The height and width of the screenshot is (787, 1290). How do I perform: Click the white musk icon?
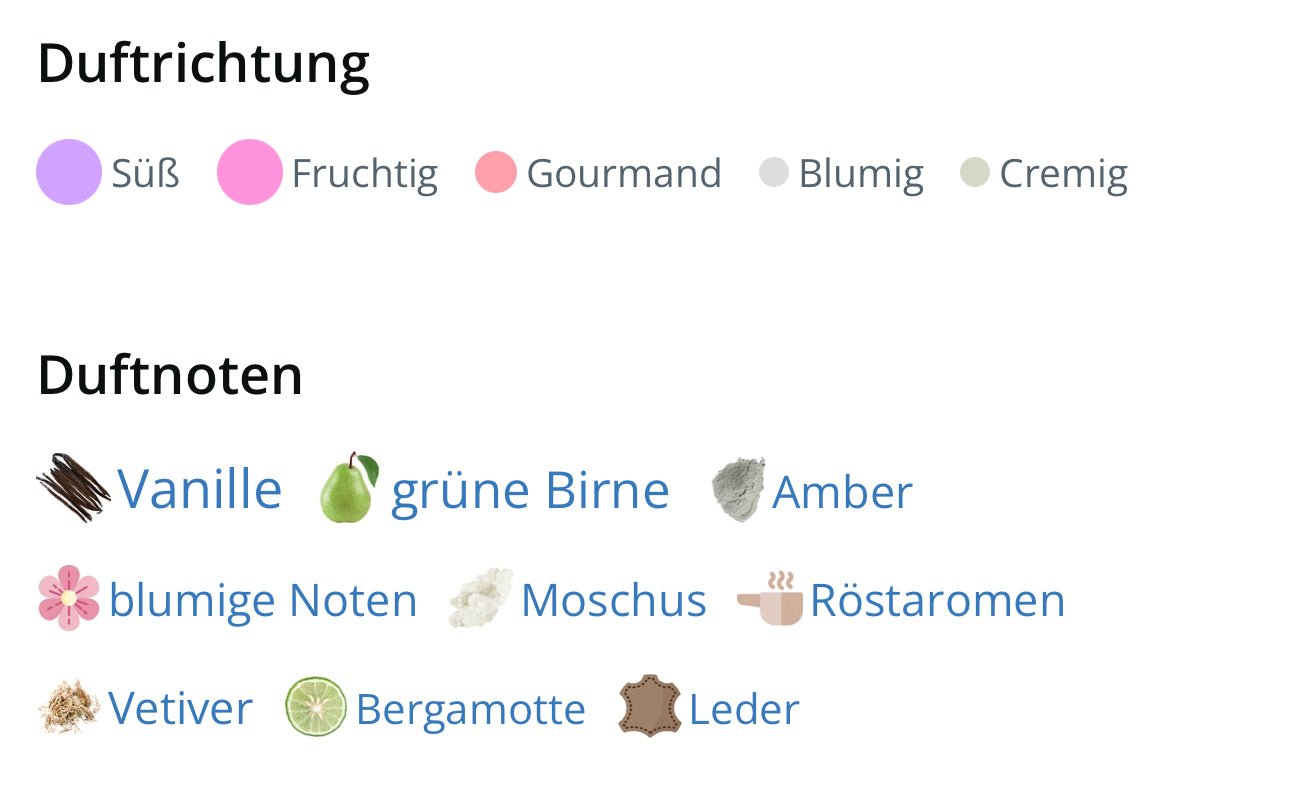[x=481, y=598]
